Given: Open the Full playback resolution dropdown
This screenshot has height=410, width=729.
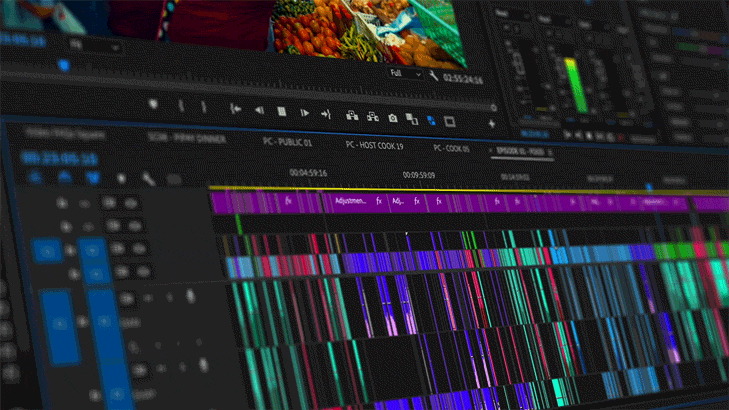Looking at the screenshot, I should 405,73.
